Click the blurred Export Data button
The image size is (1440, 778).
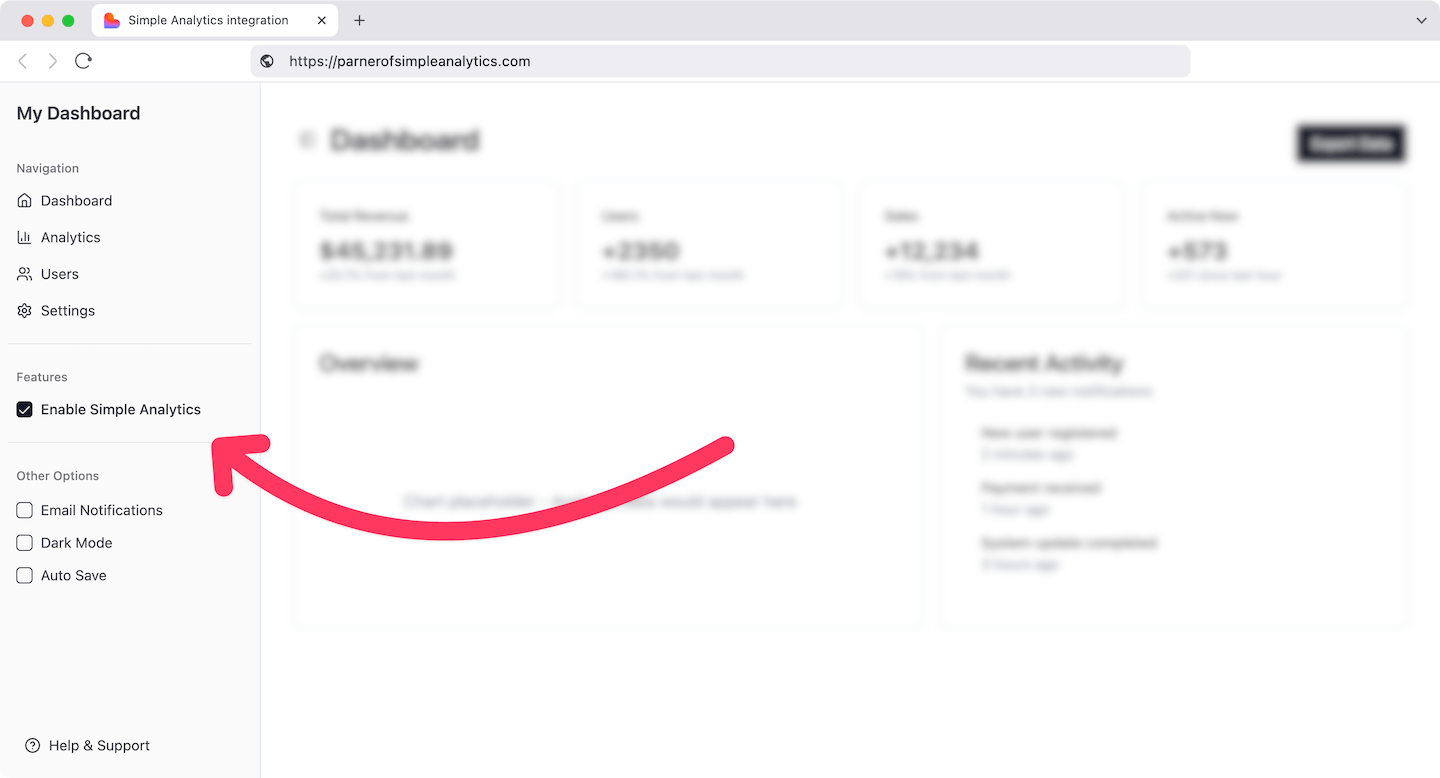tap(1352, 144)
